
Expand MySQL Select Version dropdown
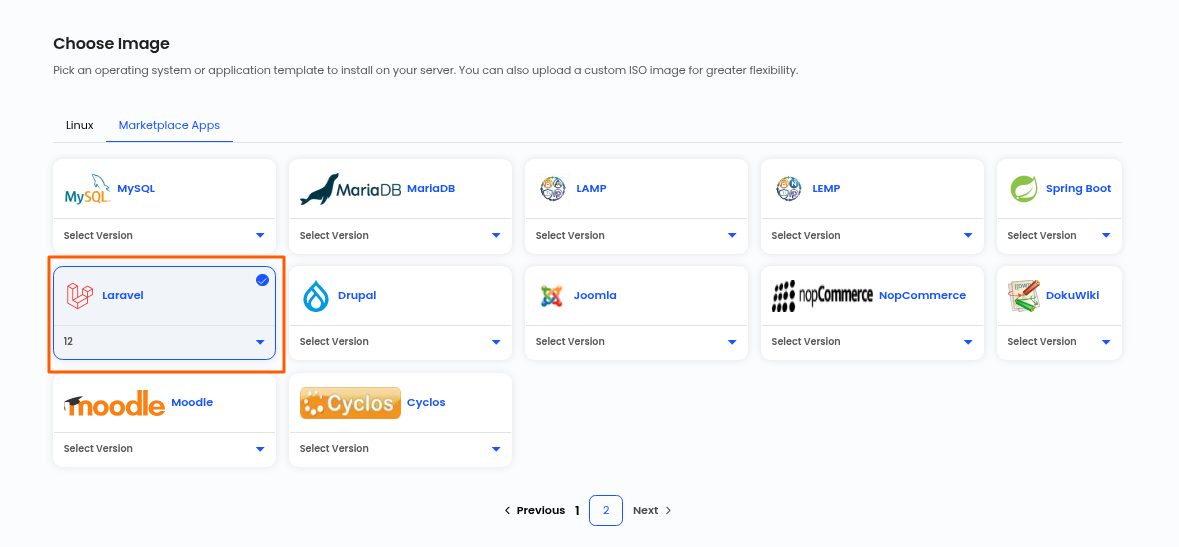pos(165,236)
